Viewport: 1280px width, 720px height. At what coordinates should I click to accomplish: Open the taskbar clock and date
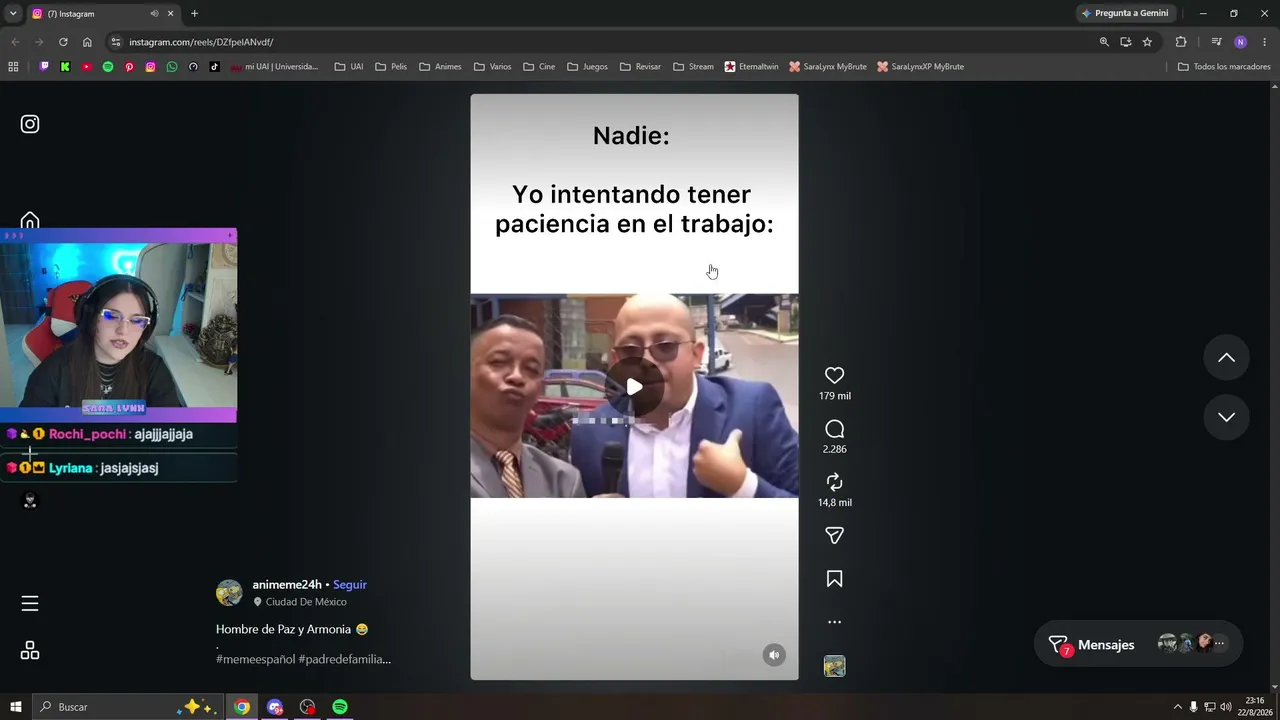[x=1256, y=707]
